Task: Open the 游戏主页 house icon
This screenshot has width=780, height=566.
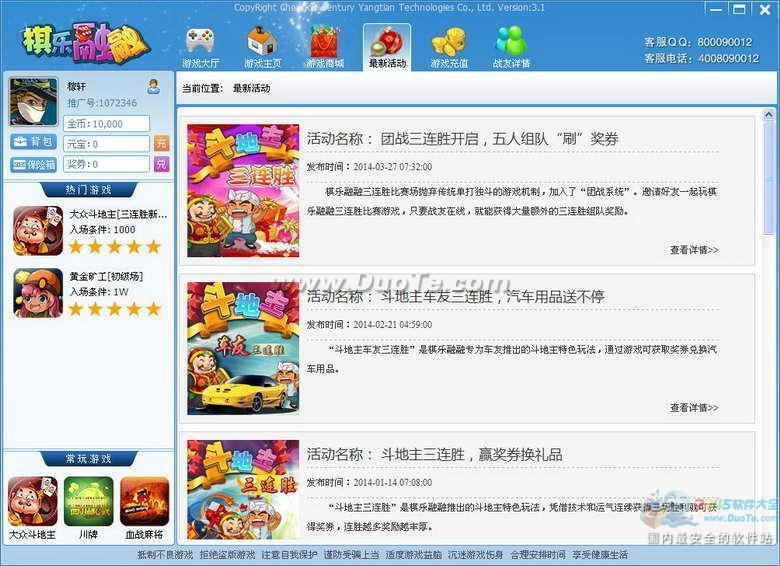Action: (x=263, y=46)
